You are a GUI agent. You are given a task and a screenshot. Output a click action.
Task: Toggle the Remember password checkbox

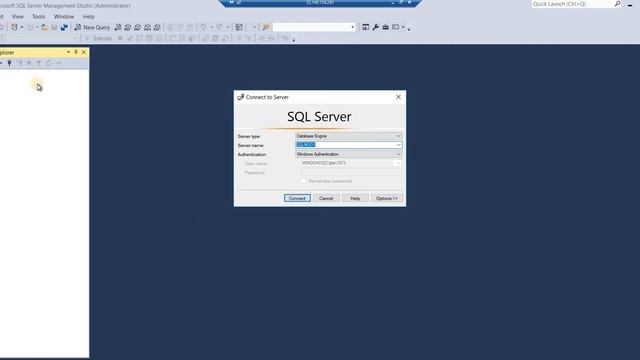click(304, 181)
